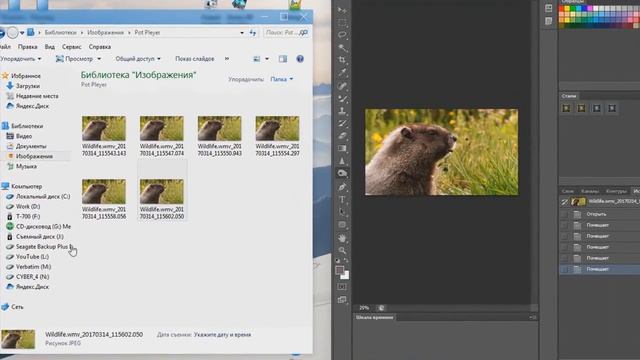Select the Gradient tool
Image resolution: width=640 pixels, height=360 pixels.
pos(342,148)
